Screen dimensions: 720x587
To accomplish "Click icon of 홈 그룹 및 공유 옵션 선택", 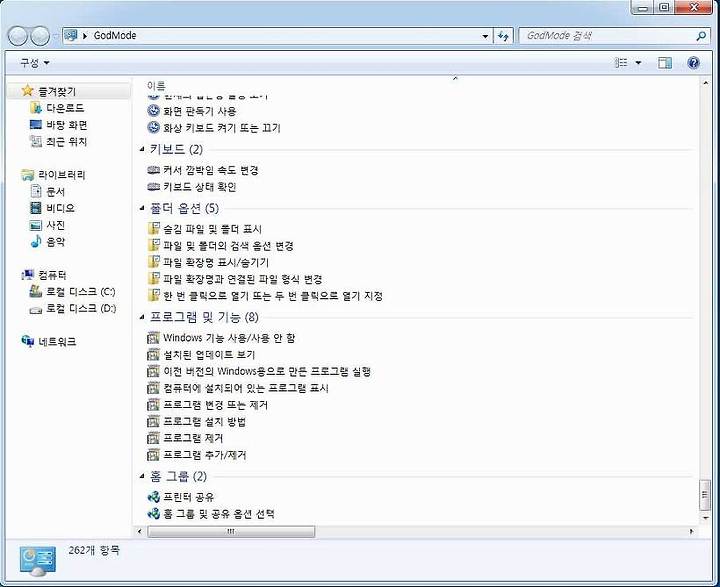I will (153, 513).
